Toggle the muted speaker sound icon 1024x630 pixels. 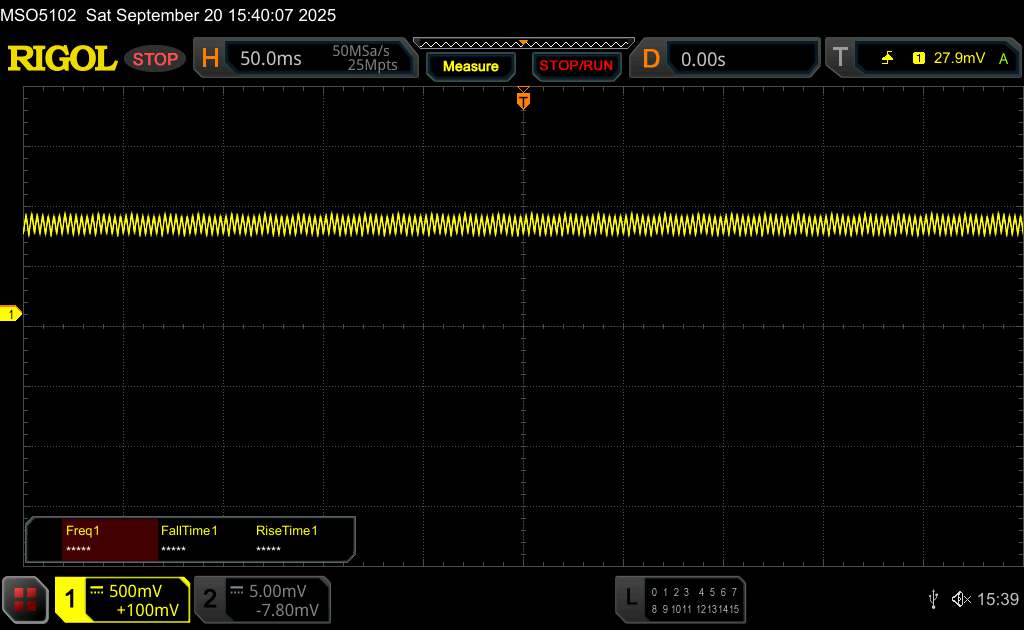[960, 599]
